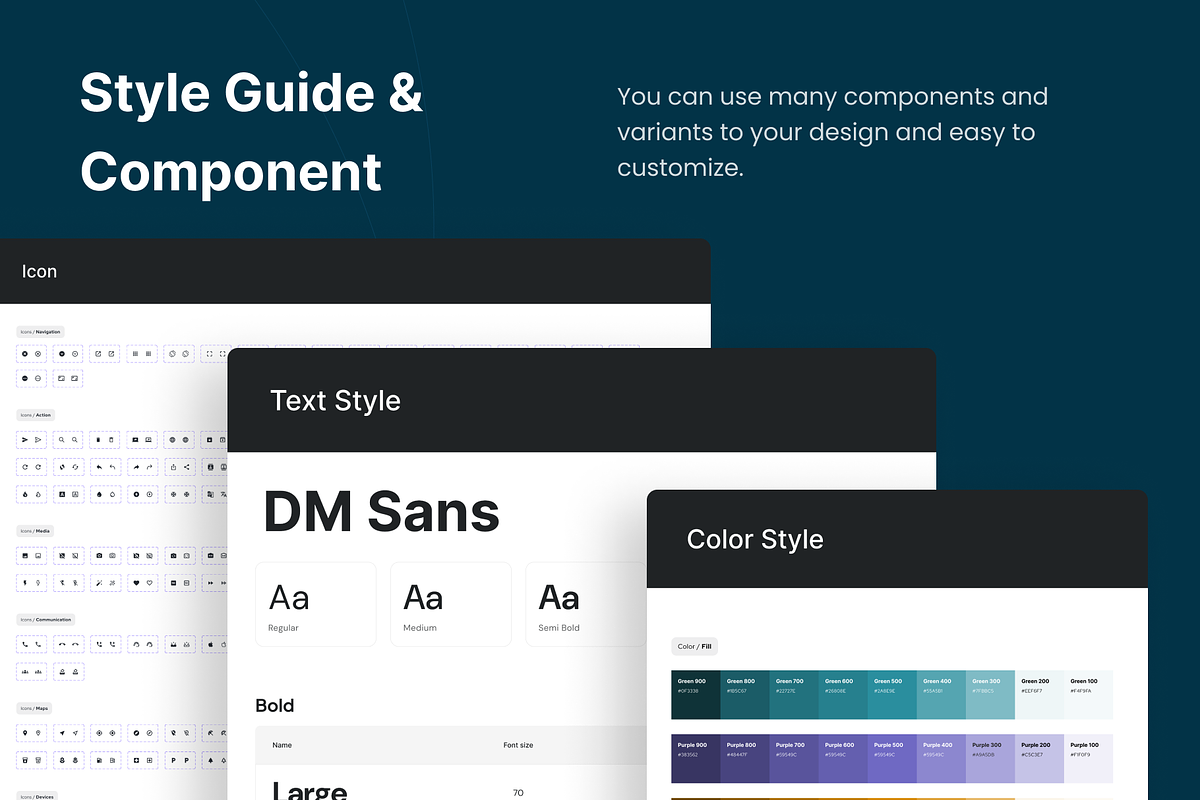Select the Purple 700 swatch

[x=794, y=758]
